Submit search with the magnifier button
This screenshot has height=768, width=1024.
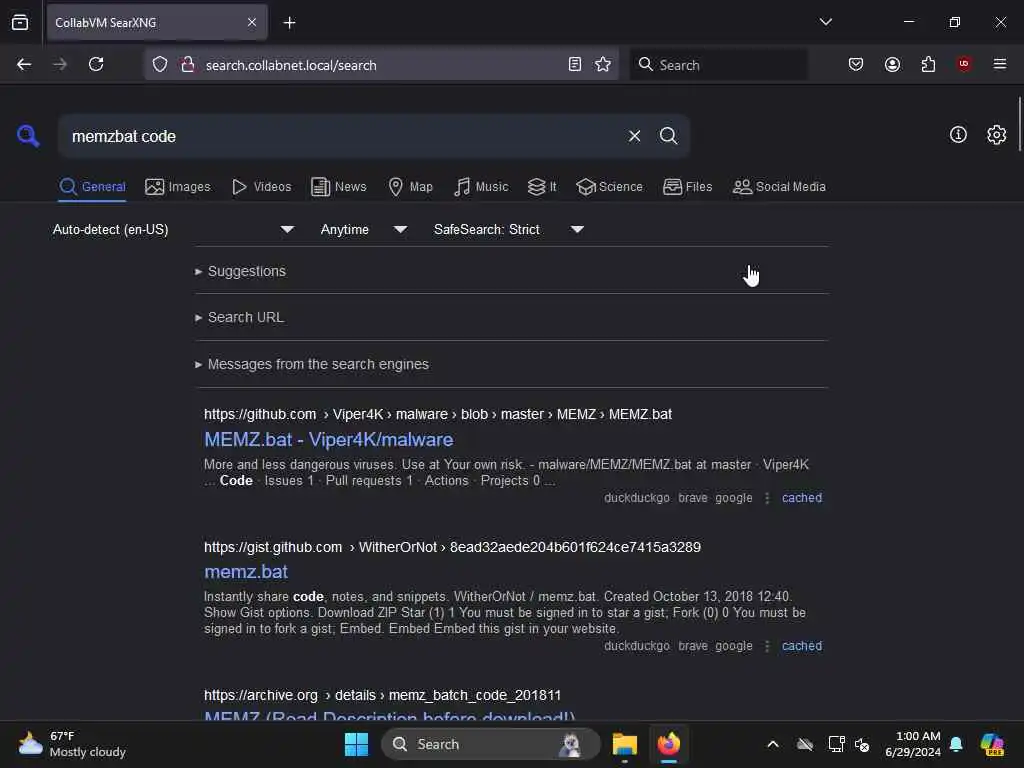coord(668,136)
